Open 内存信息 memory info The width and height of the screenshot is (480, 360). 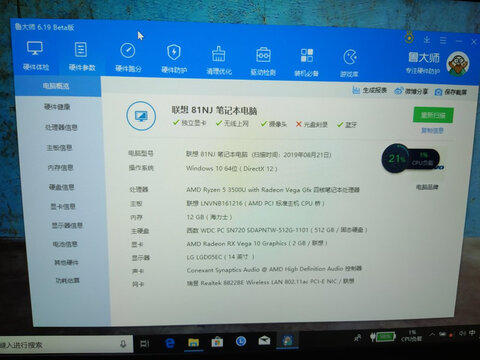click(x=60, y=167)
